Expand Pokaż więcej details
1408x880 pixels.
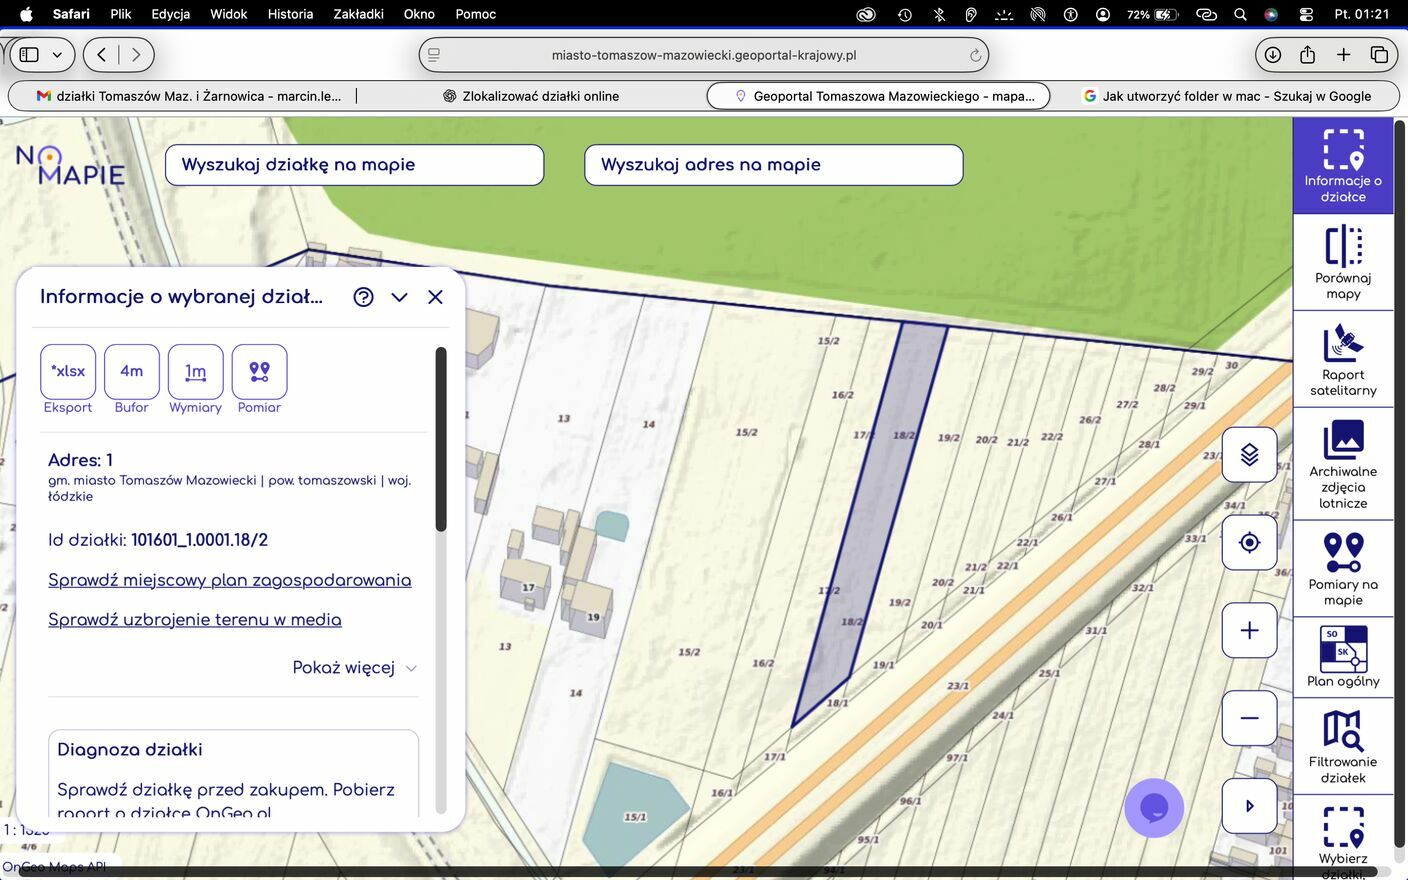[x=354, y=668]
